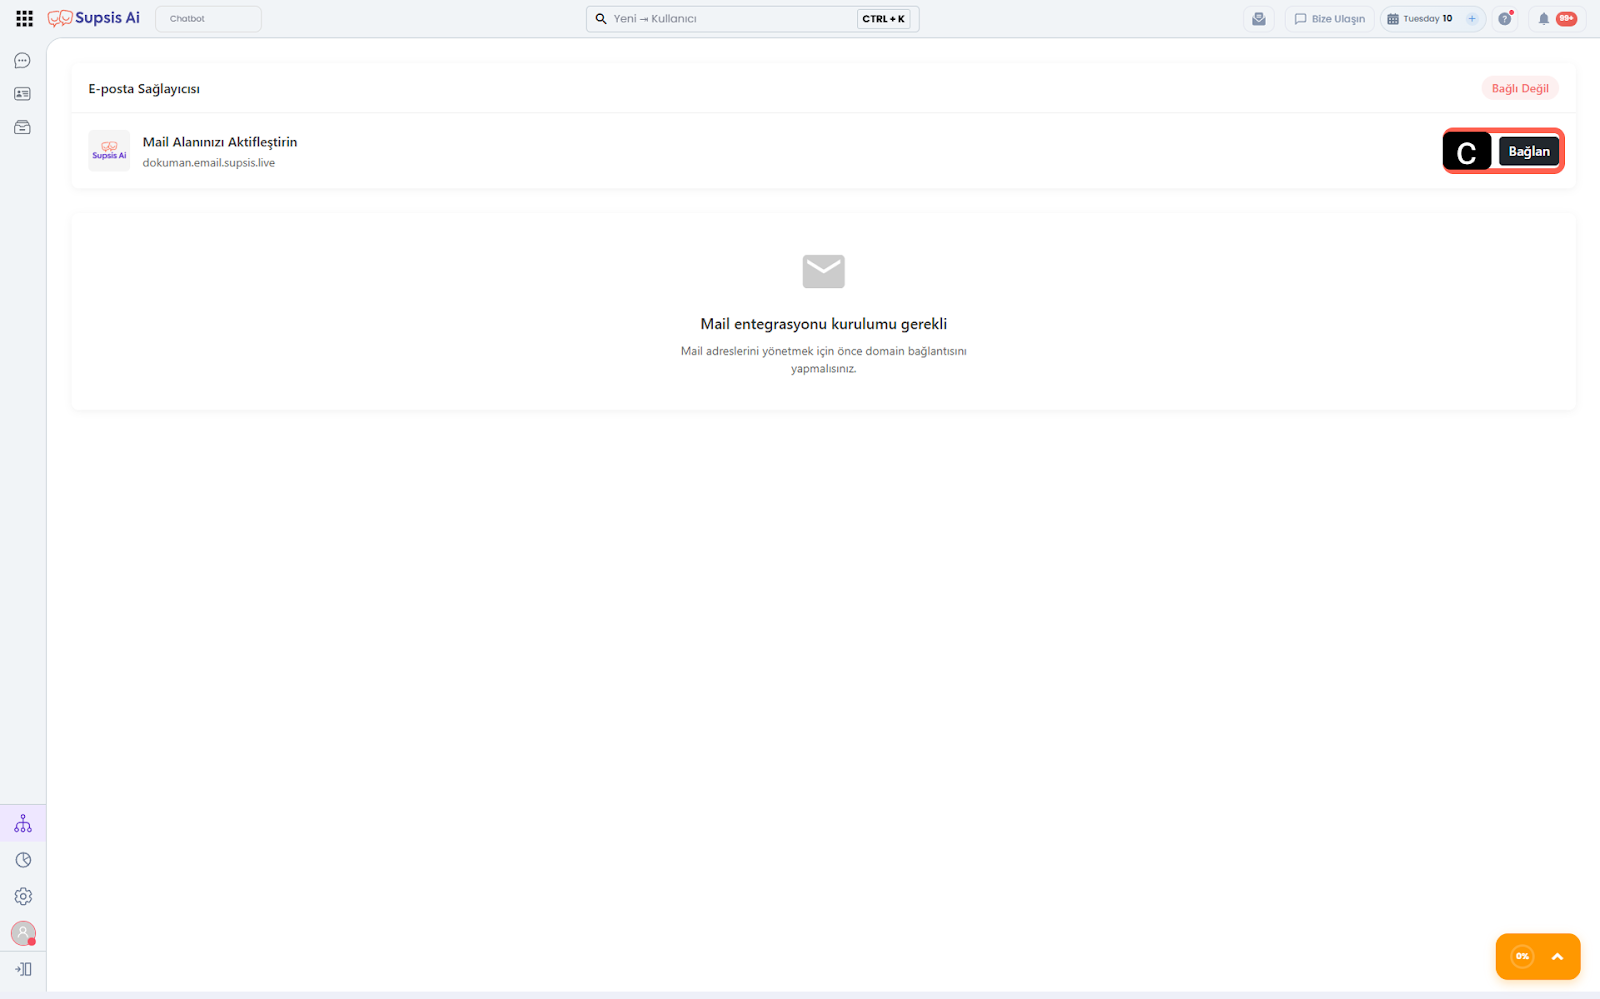This screenshot has width=1600, height=999.
Task: Expand the sidebar with arrow icon
Action: 23,969
